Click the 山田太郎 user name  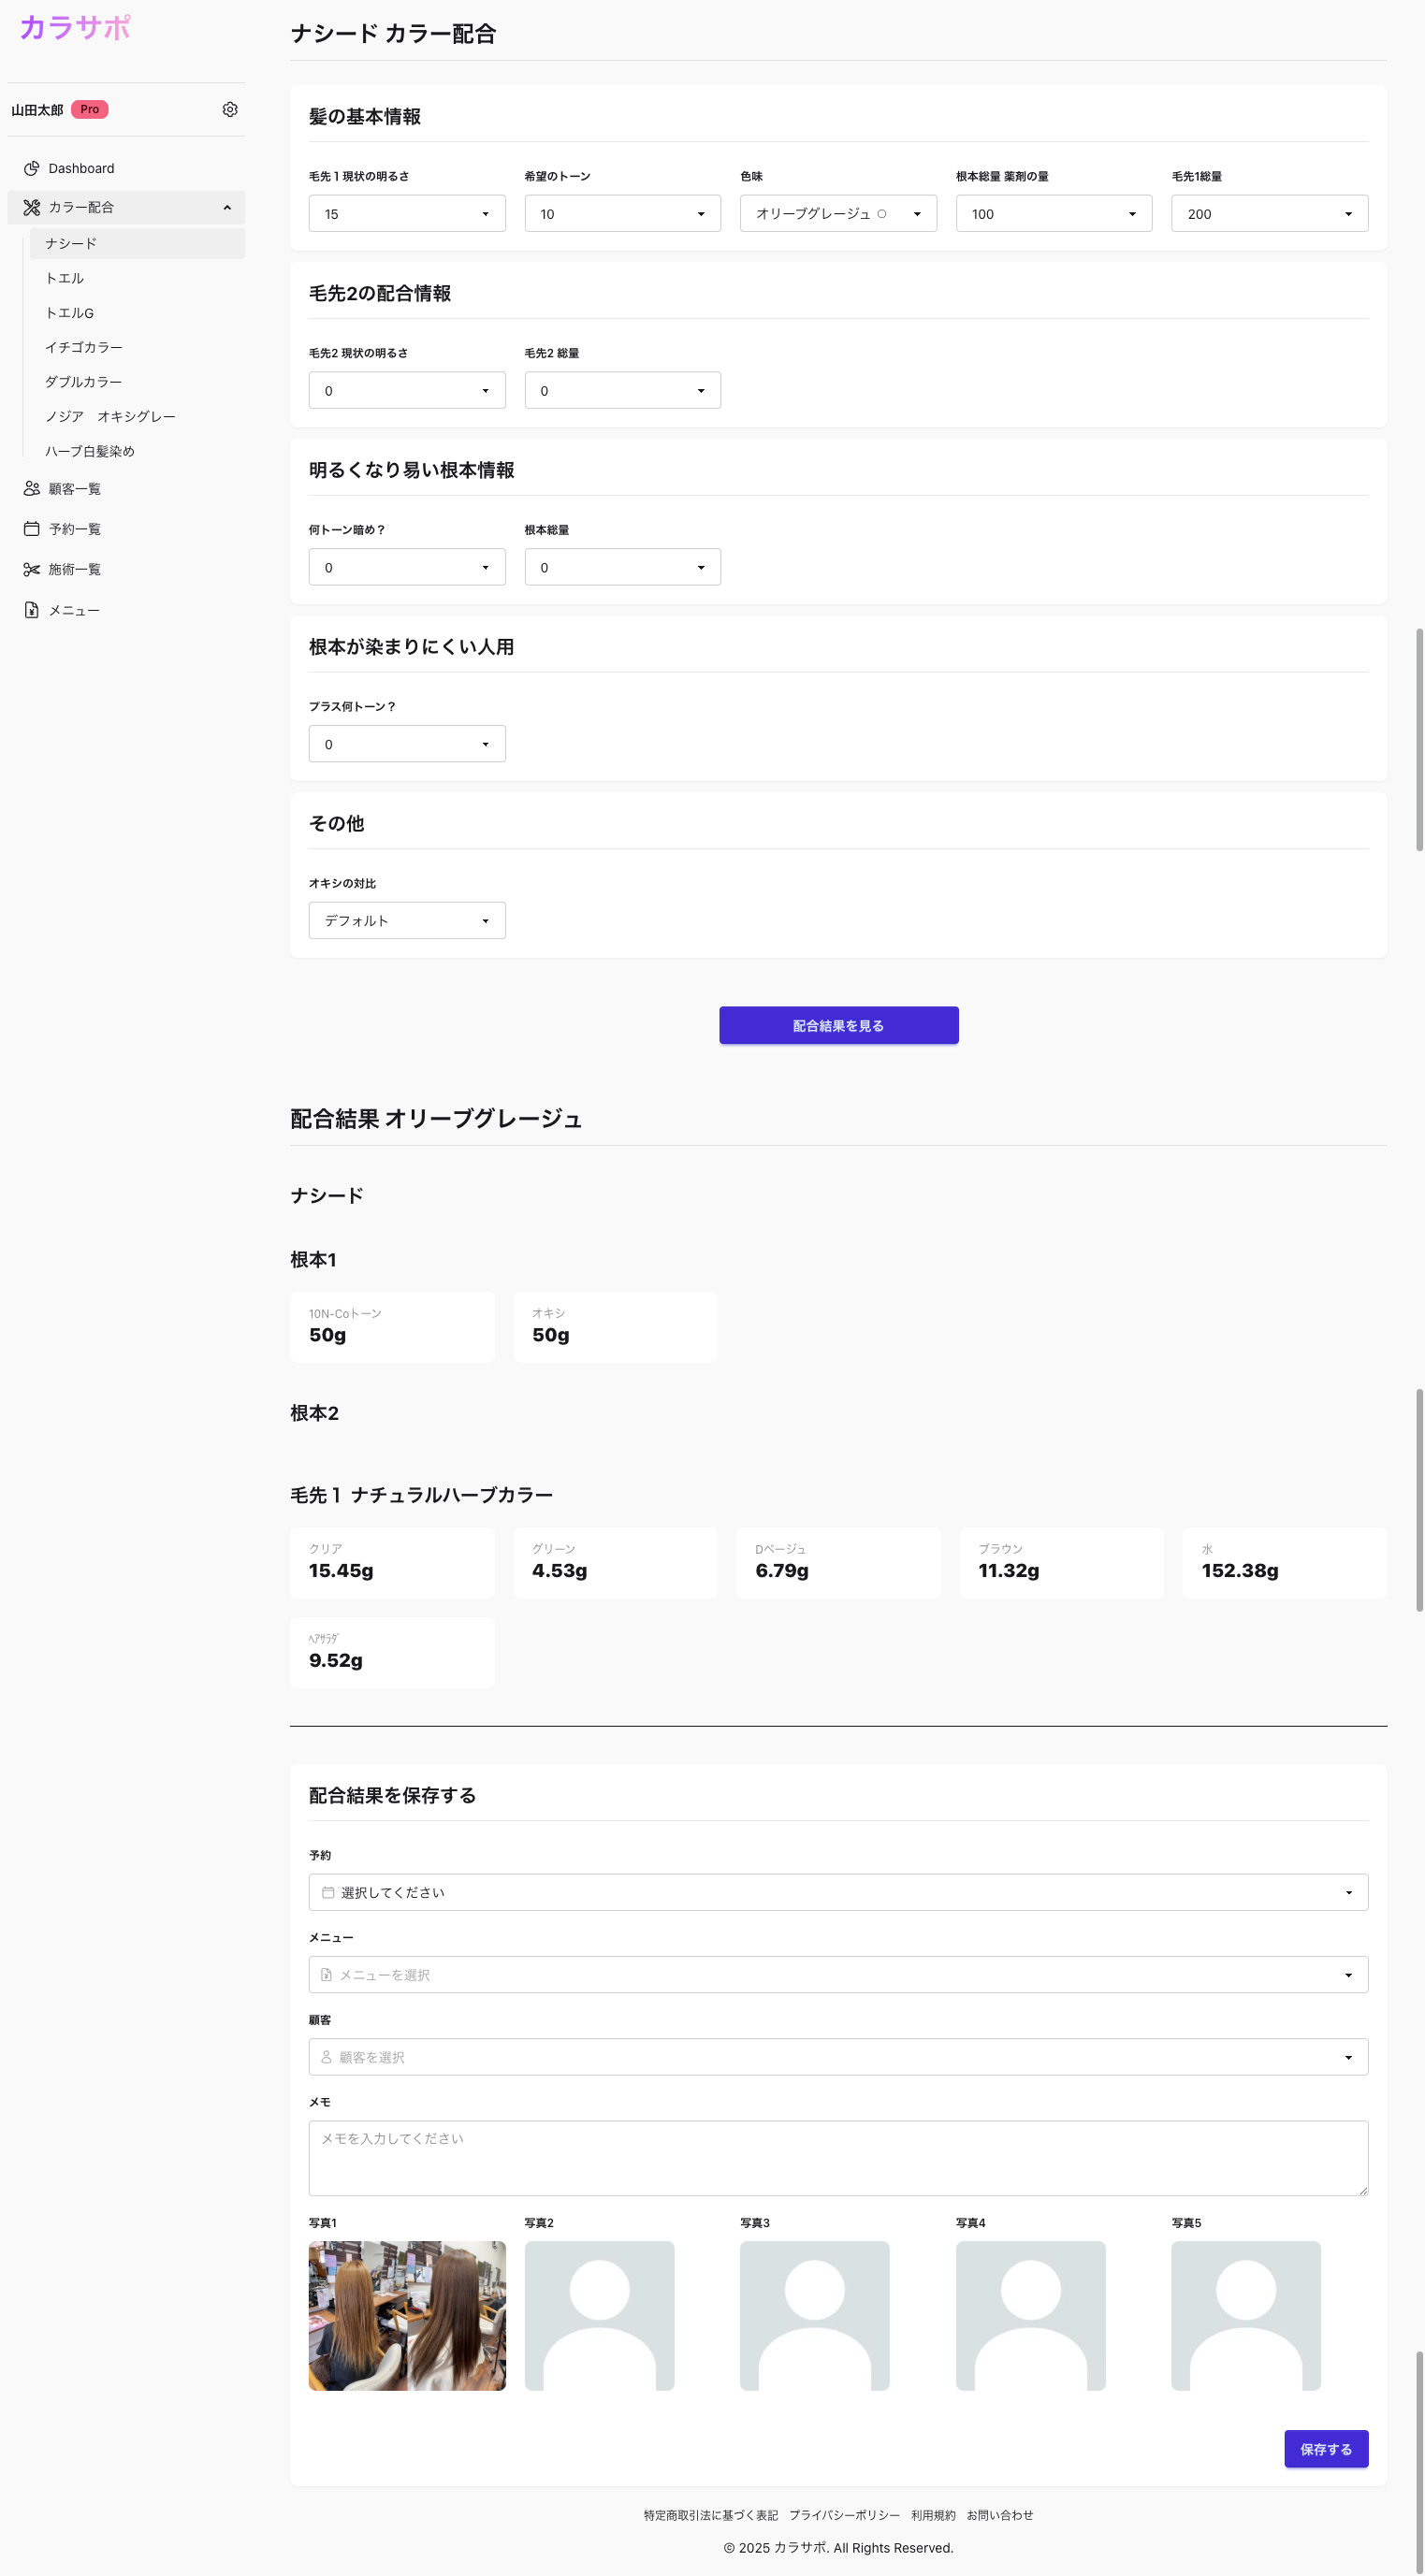(37, 110)
